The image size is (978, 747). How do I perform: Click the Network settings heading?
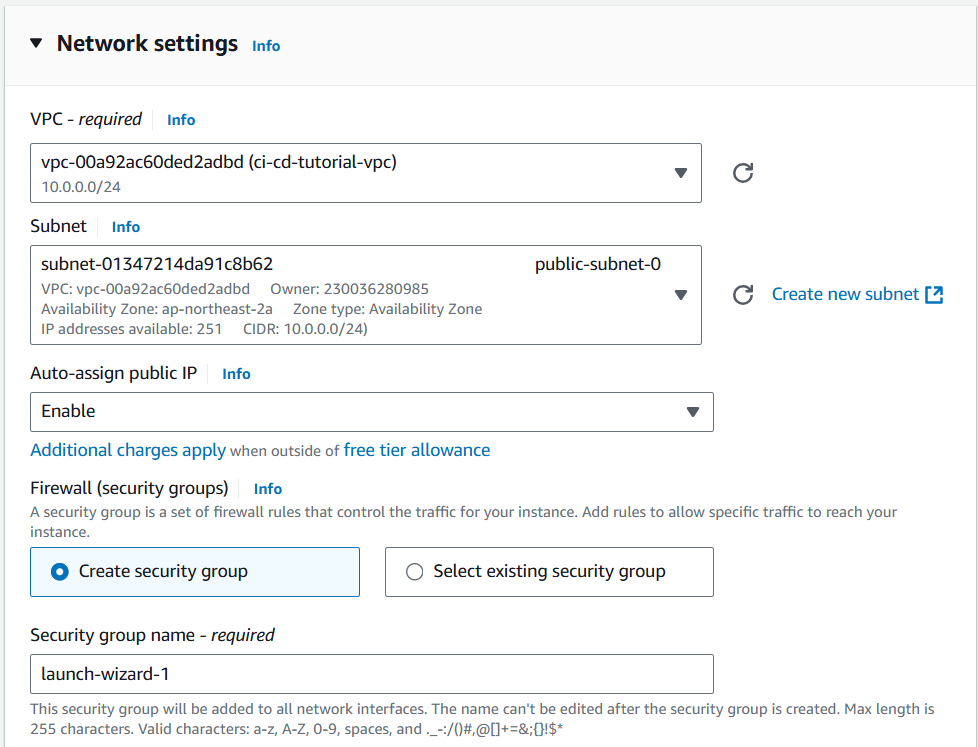(x=147, y=44)
